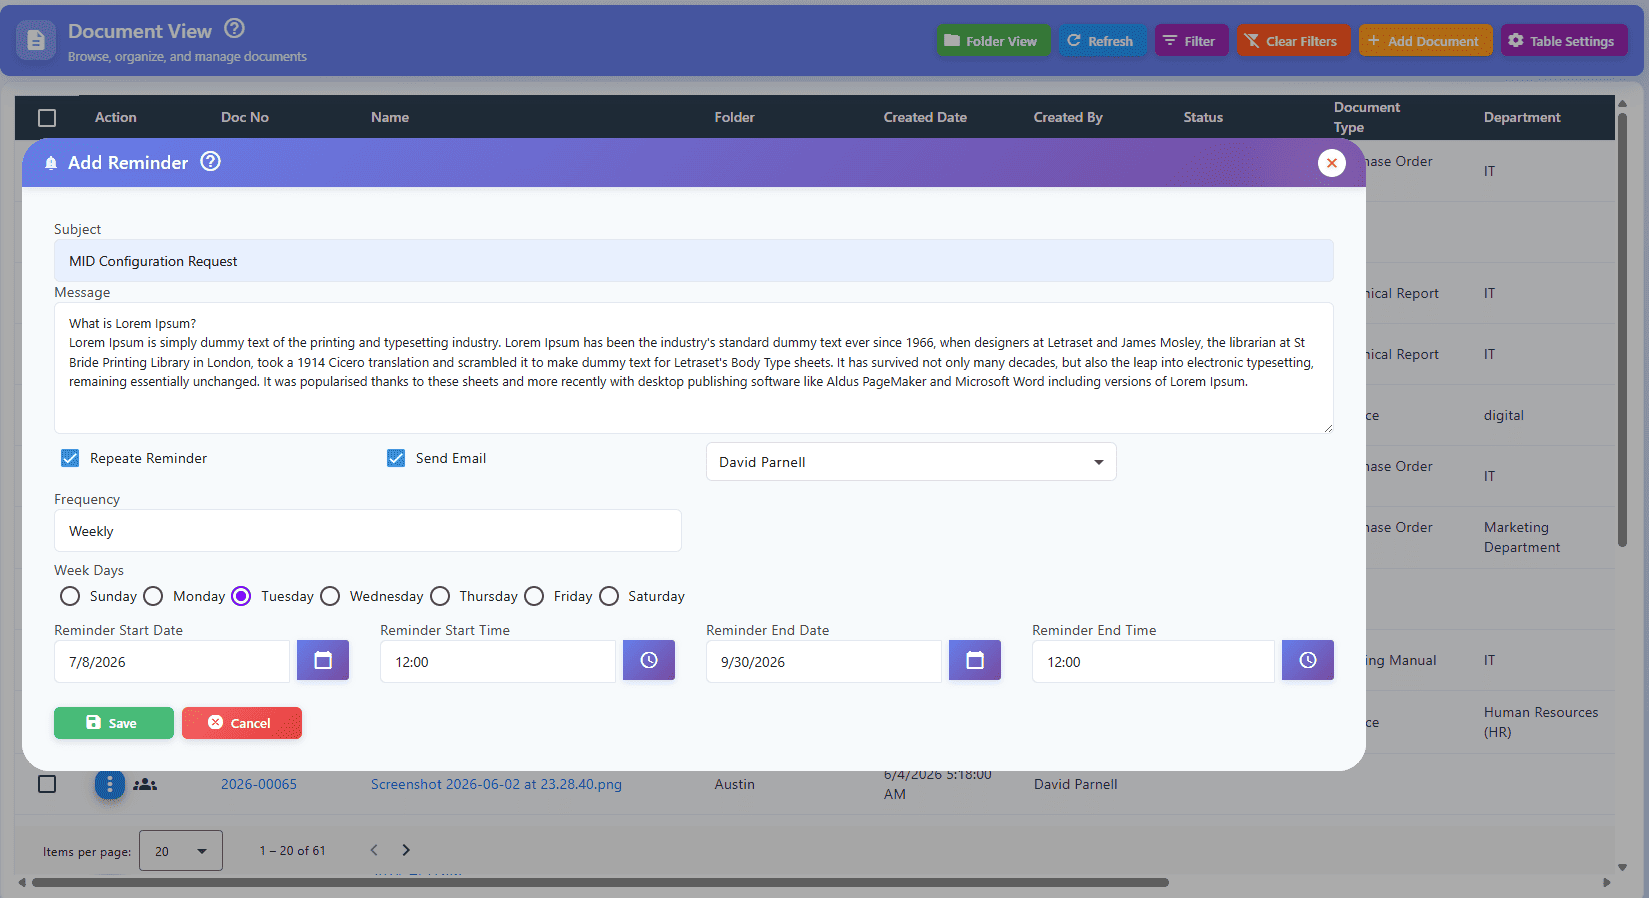Click share users icon for document 2026-00065
1649x898 pixels.
[x=146, y=785]
